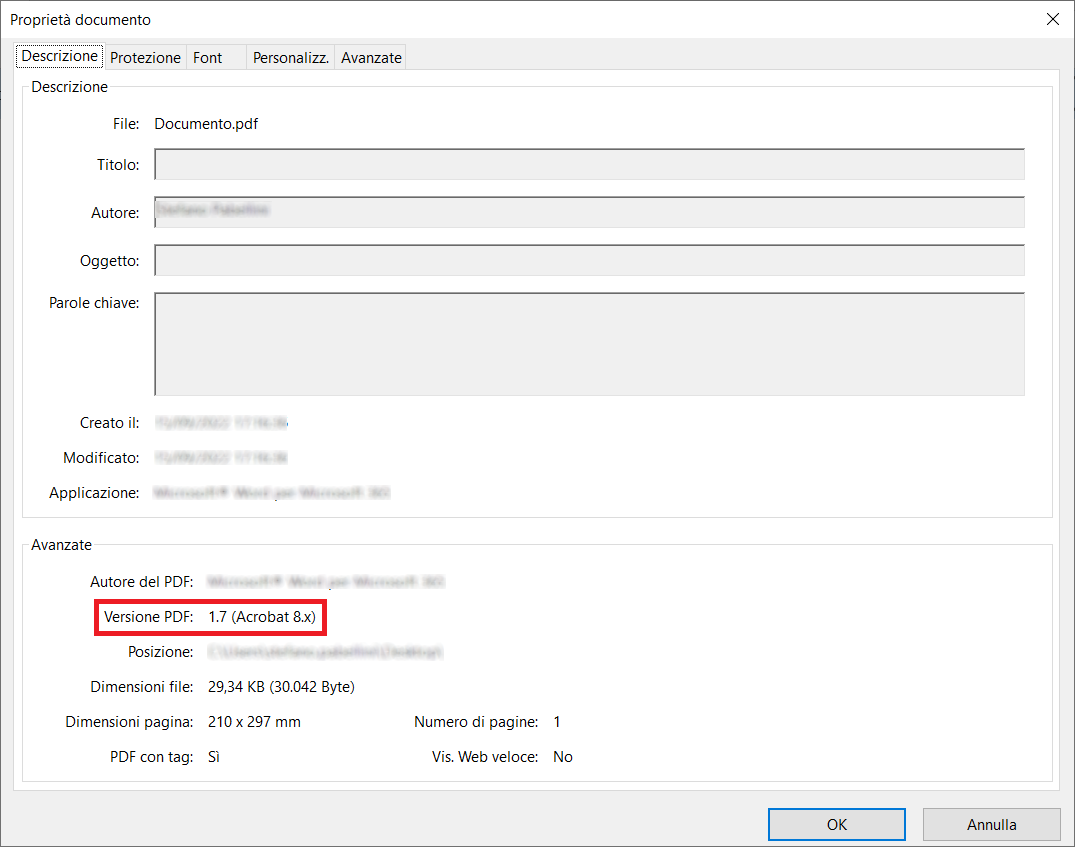Screen dimensions: 1075x847
Task: Click the PDF con tag value Sì
Action: pyautogui.click(x=214, y=757)
